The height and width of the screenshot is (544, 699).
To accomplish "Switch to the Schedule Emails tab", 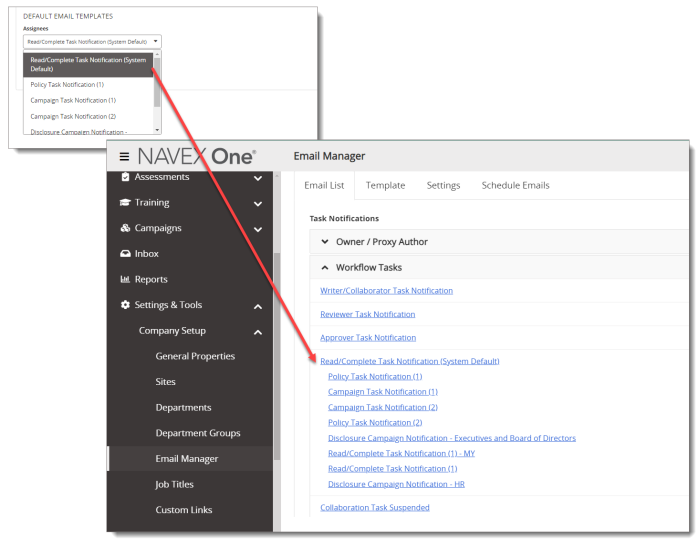I will 515,185.
